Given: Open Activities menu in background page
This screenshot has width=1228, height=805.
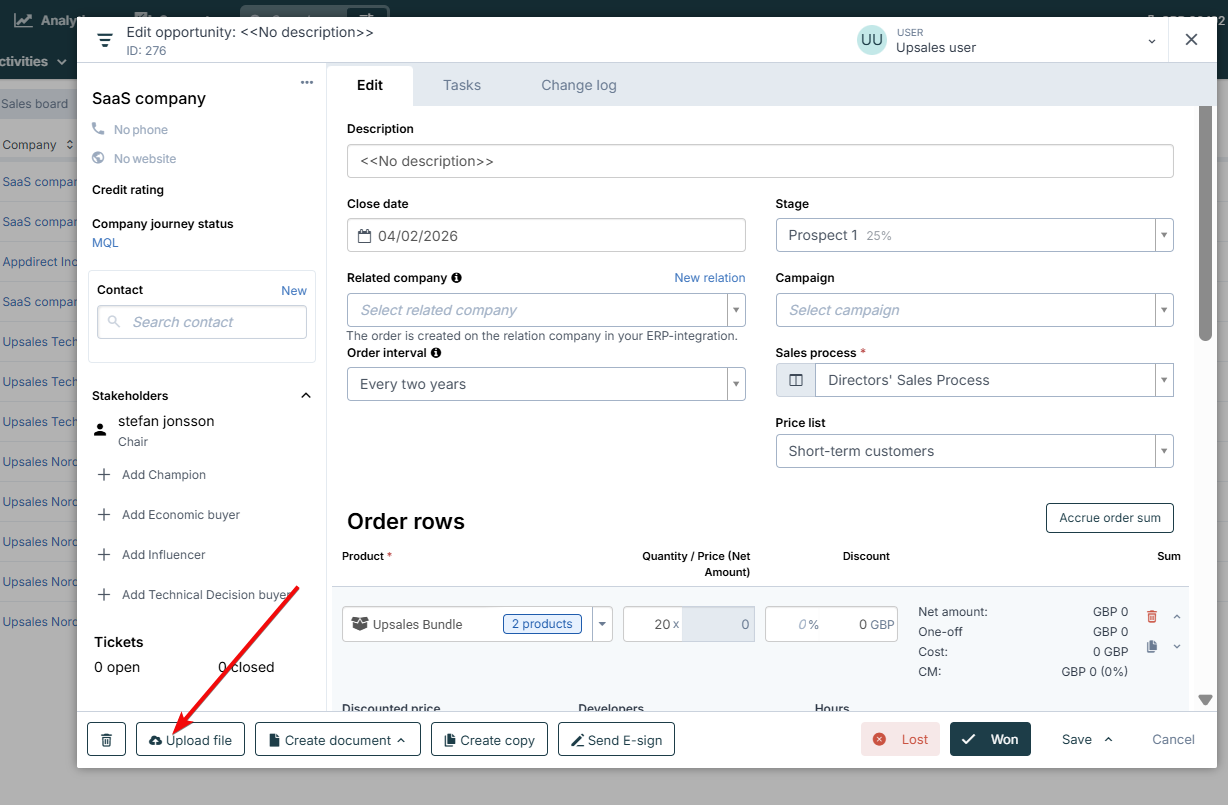Looking at the screenshot, I should [x=33, y=61].
